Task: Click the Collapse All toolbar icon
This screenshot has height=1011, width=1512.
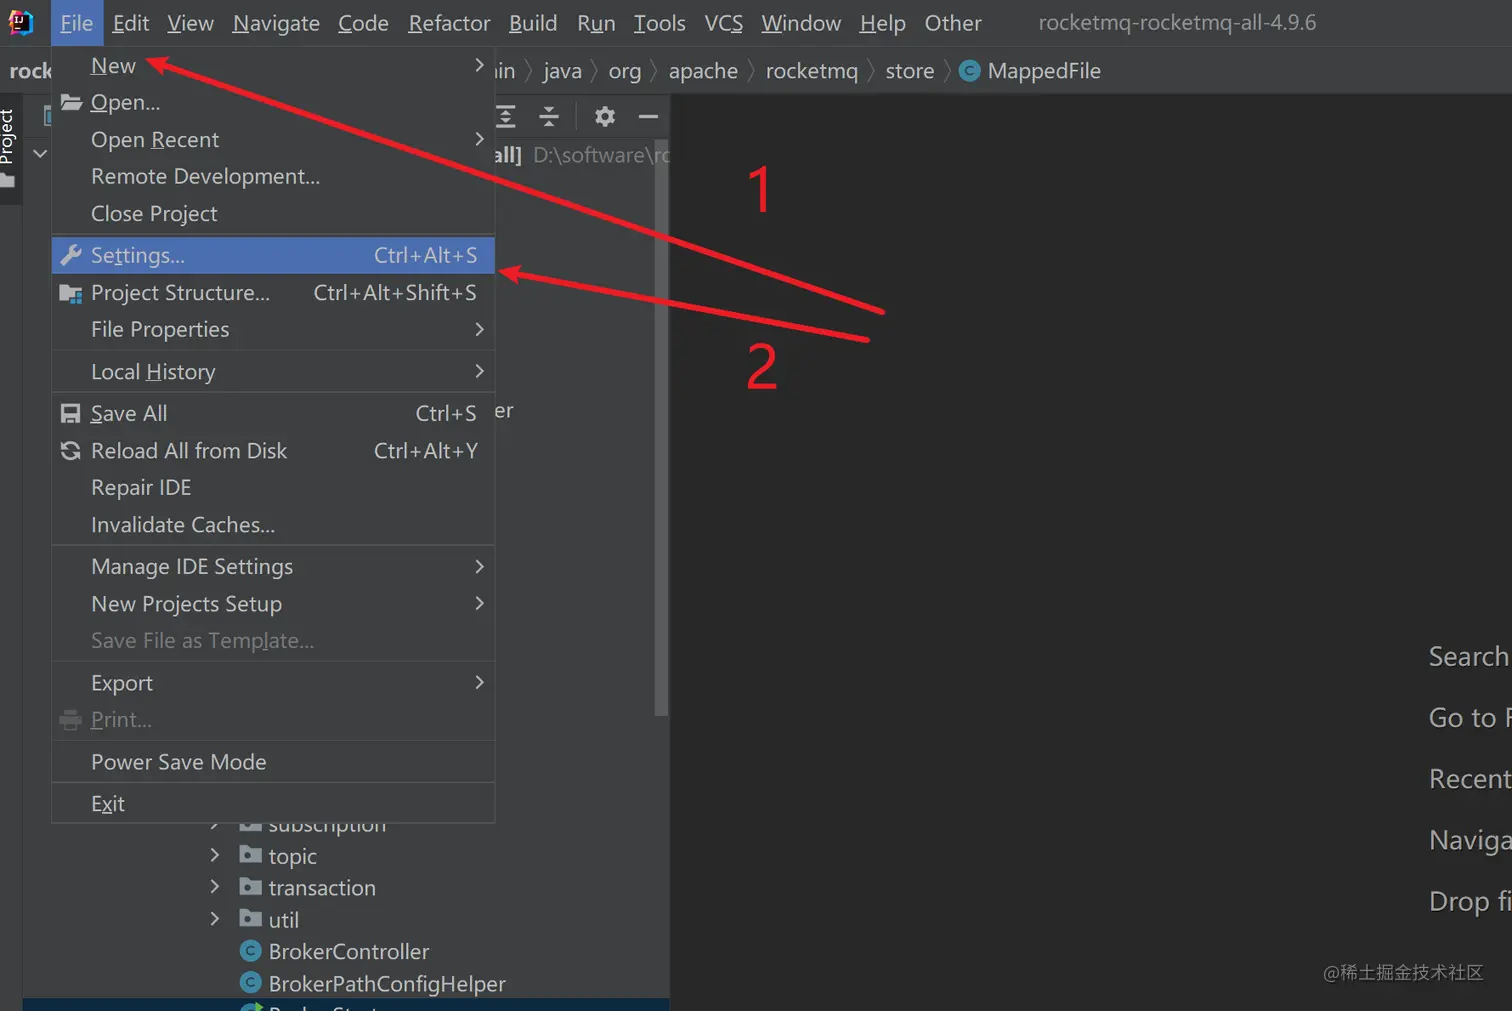Action: pyautogui.click(x=549, y=116)
